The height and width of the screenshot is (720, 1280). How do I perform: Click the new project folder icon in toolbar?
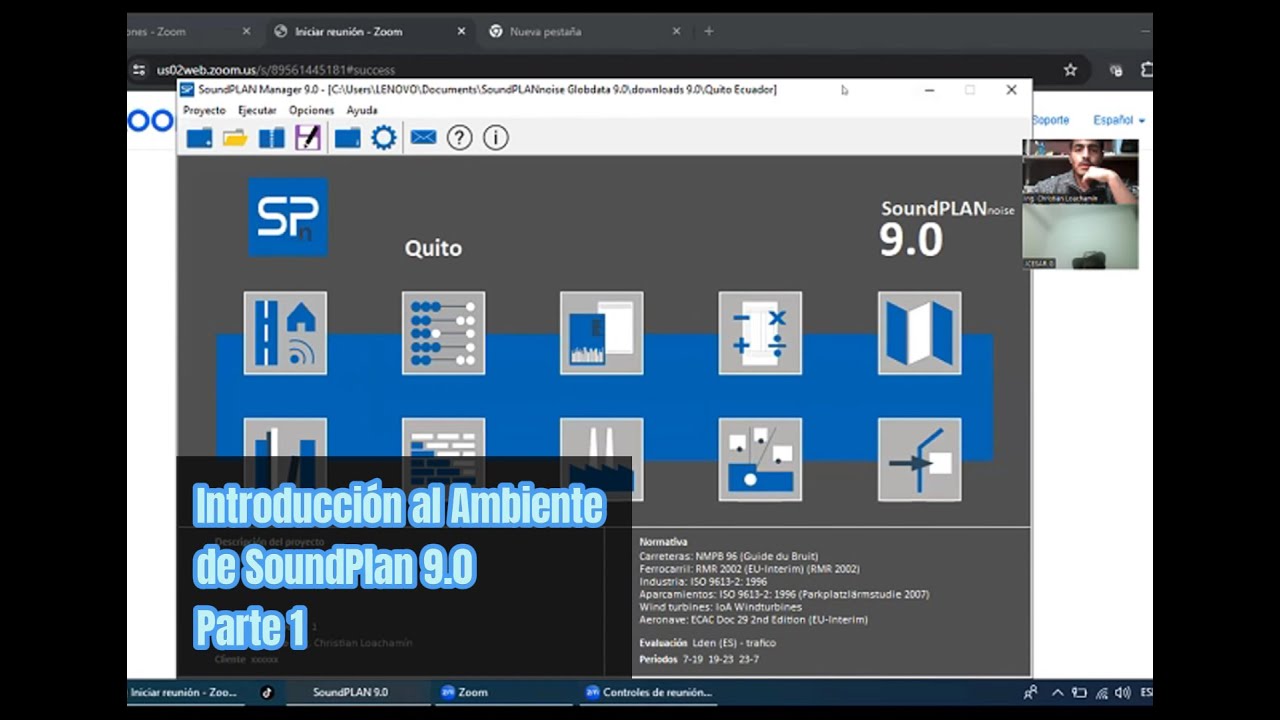(x=199, y=138)
